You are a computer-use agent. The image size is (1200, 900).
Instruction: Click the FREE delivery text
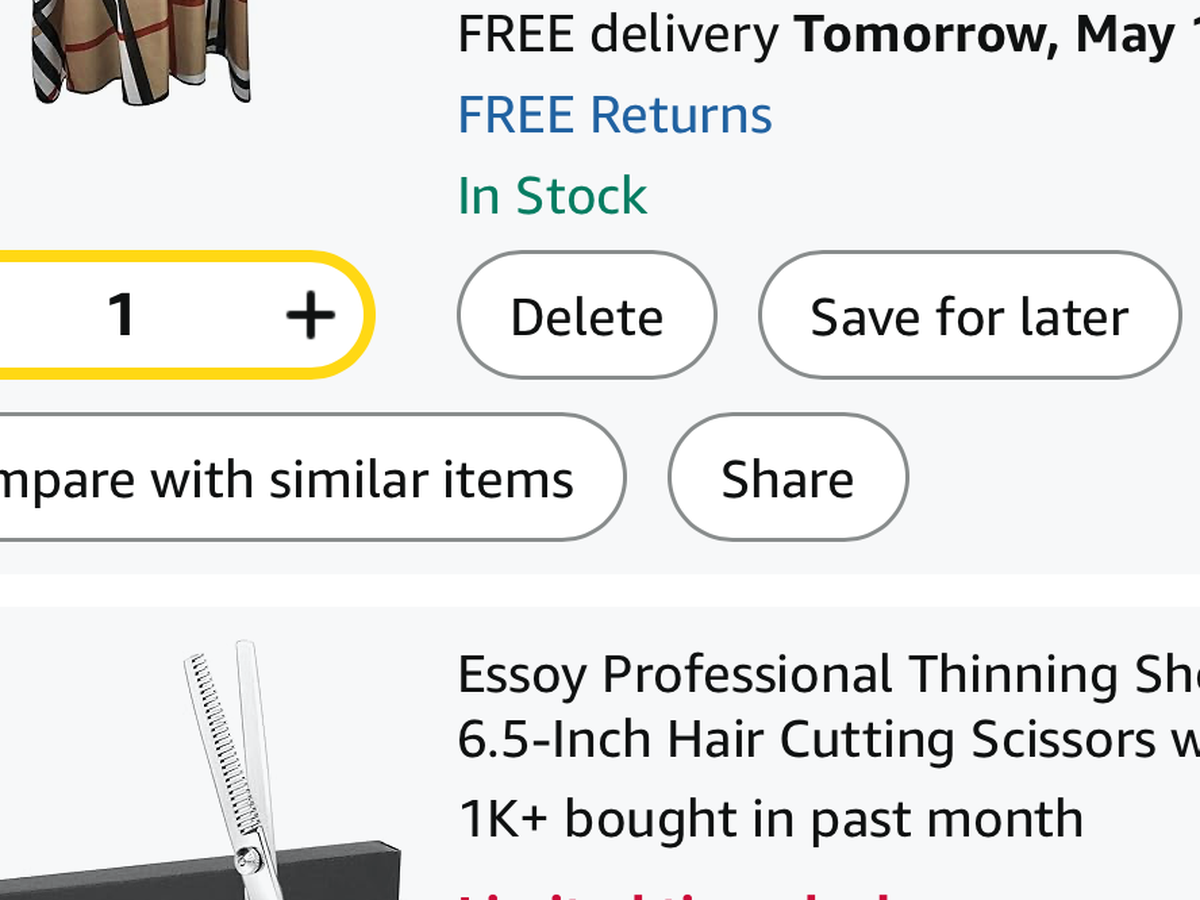617,35
